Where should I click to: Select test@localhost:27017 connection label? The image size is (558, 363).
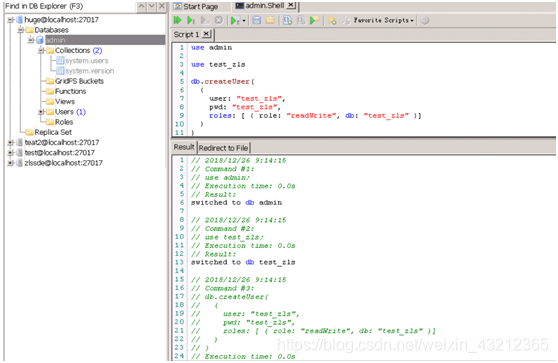[59, 153]
